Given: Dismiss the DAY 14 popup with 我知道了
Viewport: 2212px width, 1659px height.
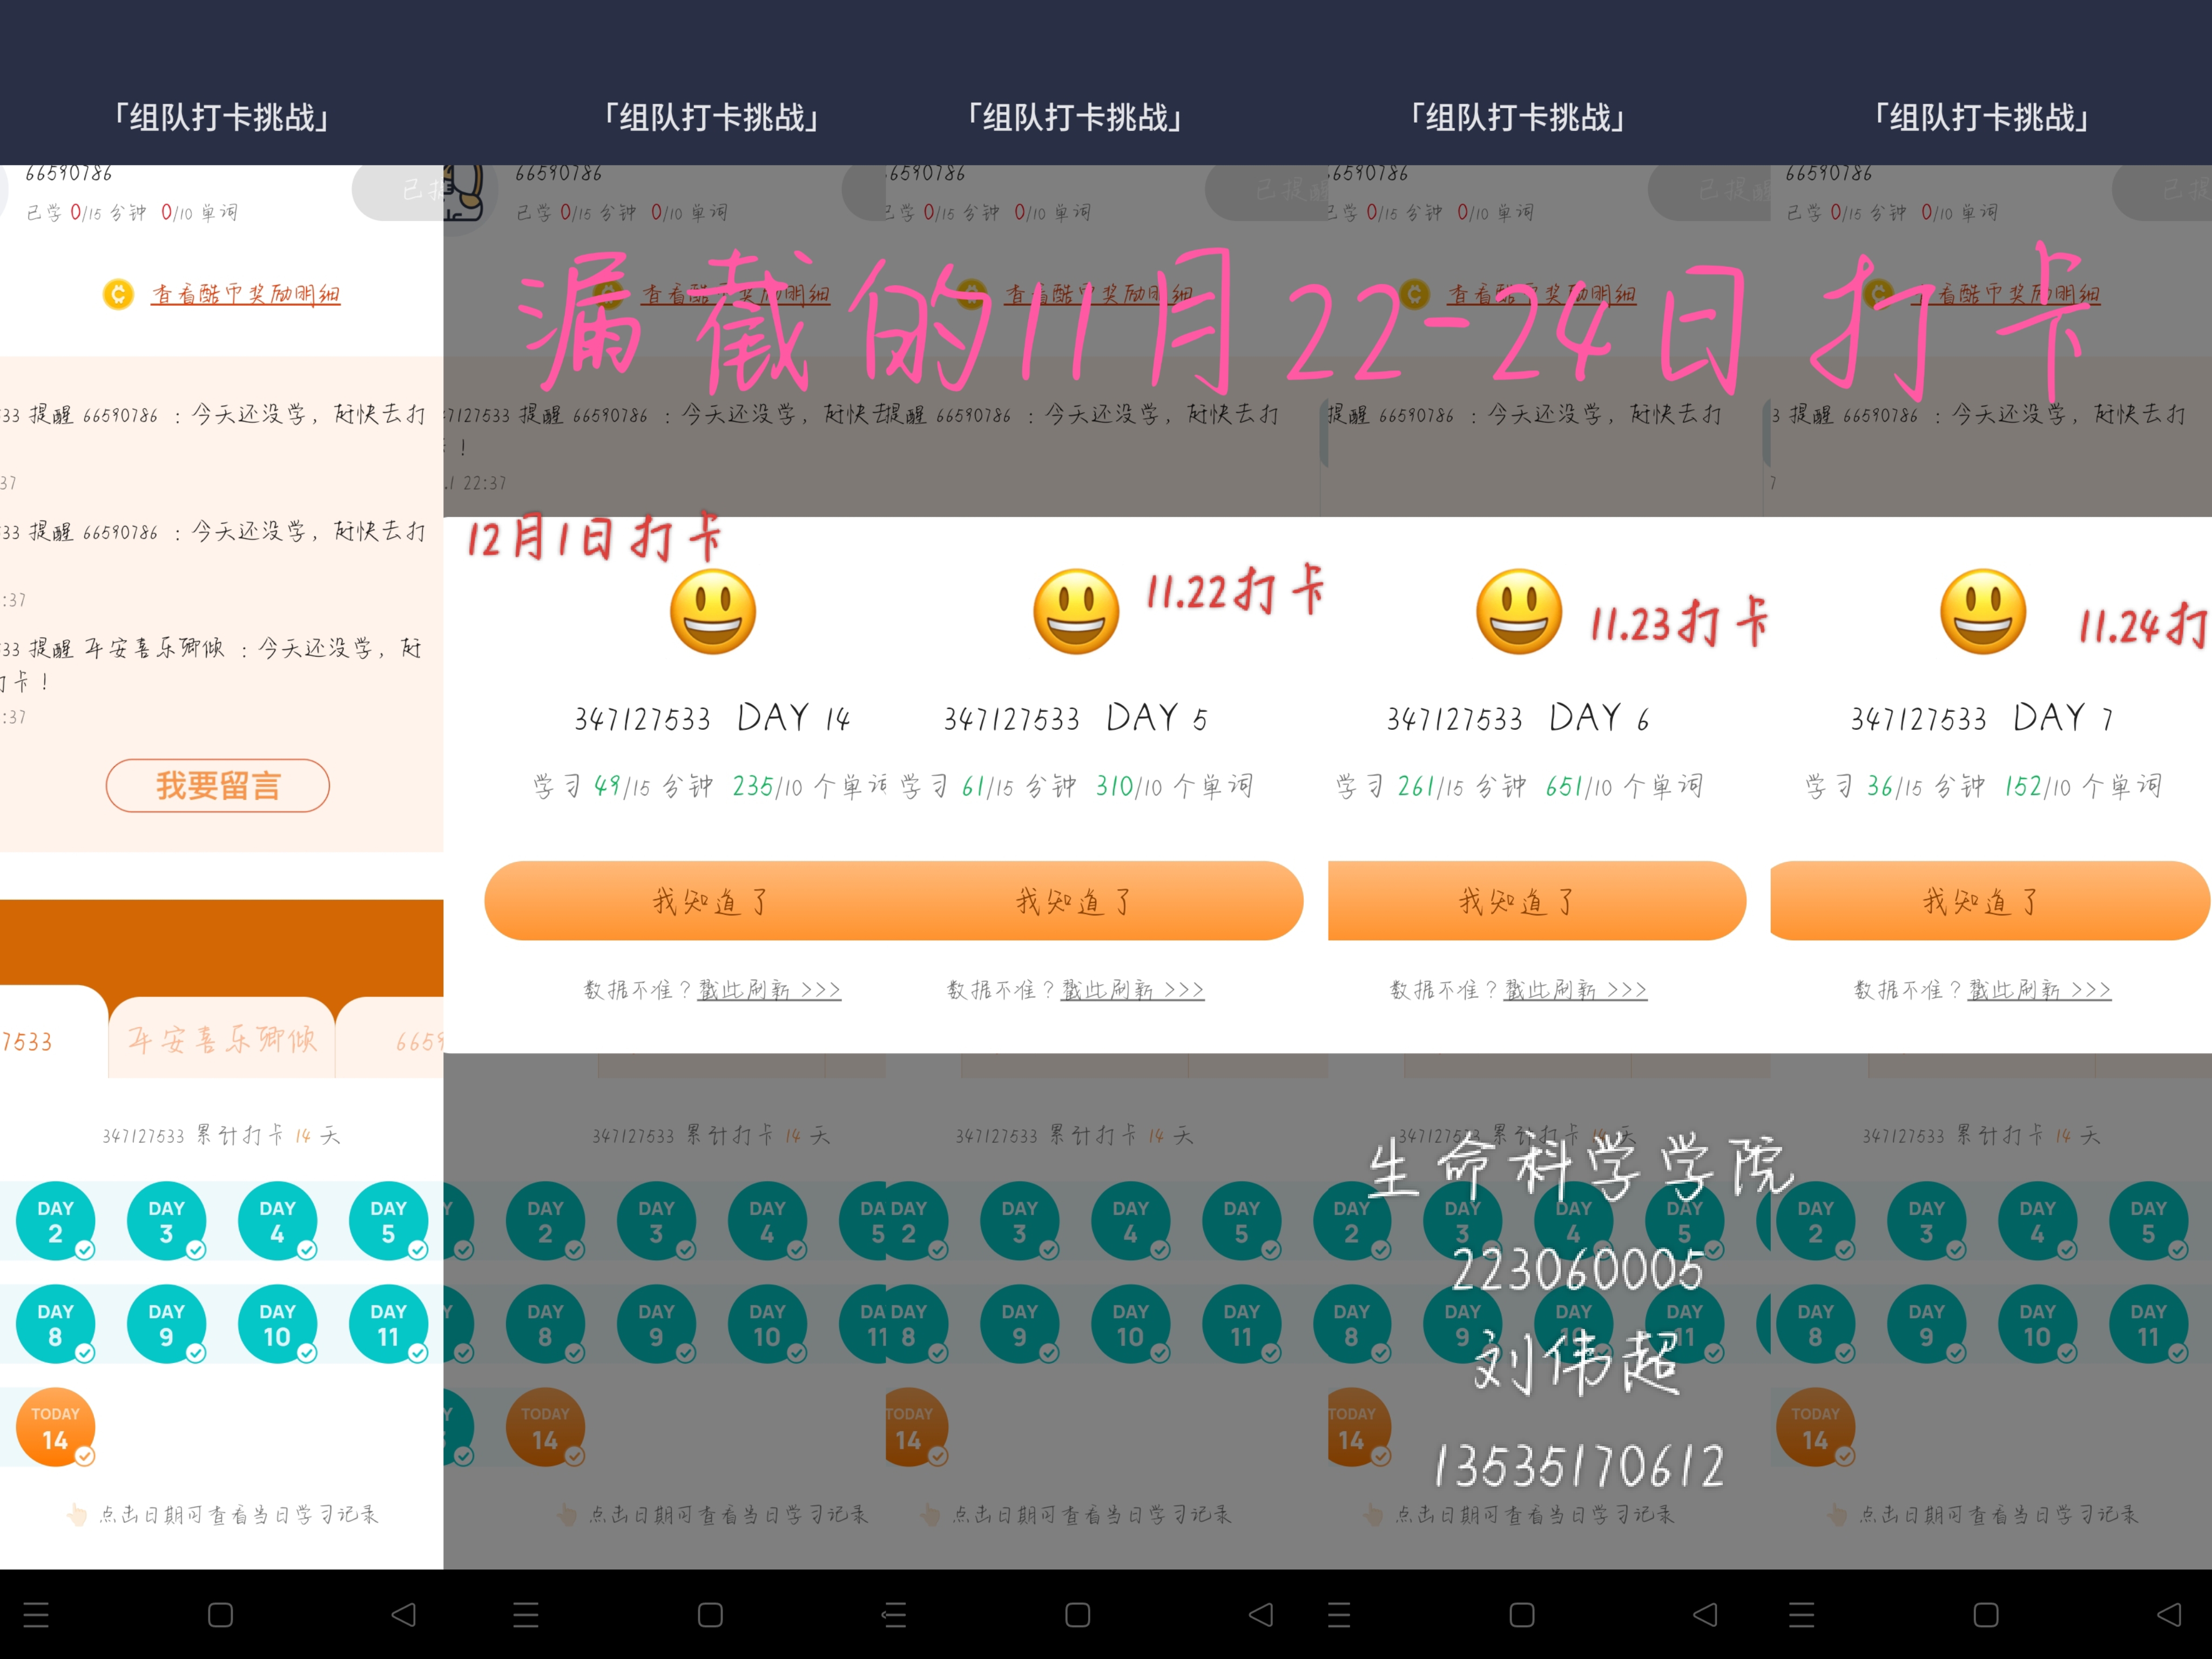Looking at the screenshot, I should 710,901.
